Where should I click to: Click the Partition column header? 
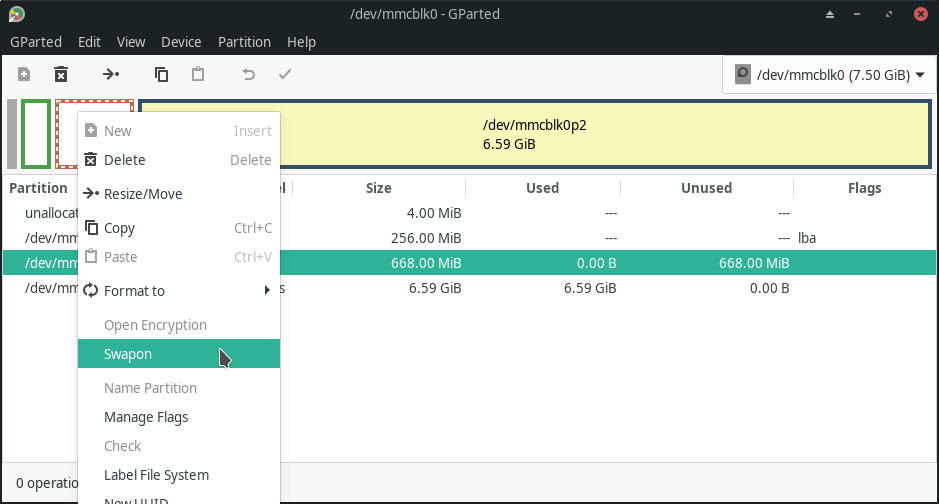click(38, 188)
